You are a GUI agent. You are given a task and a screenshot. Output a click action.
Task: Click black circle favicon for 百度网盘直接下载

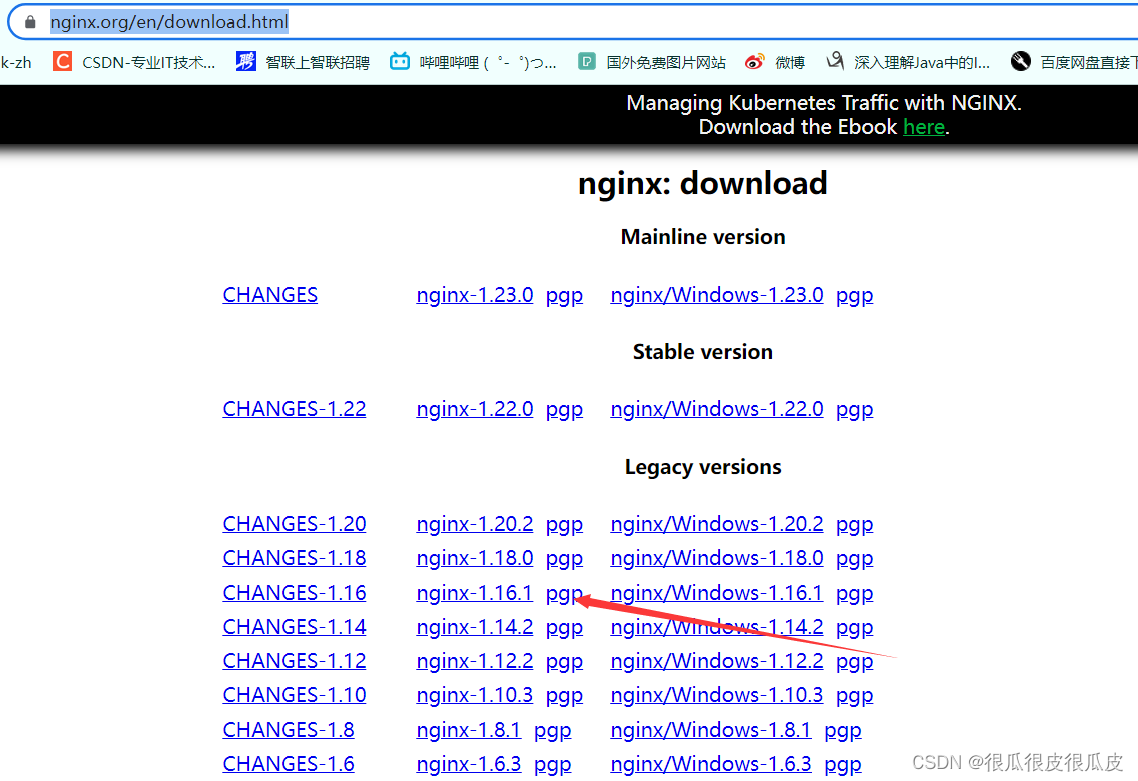coord(1021,61)
